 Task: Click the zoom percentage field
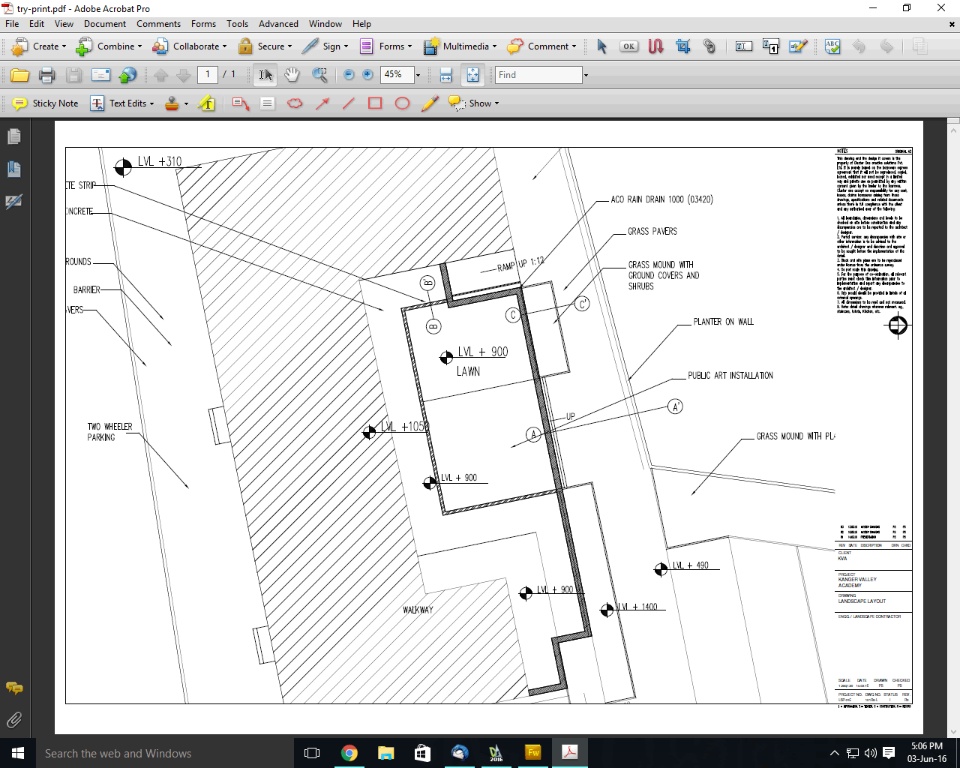397,75
